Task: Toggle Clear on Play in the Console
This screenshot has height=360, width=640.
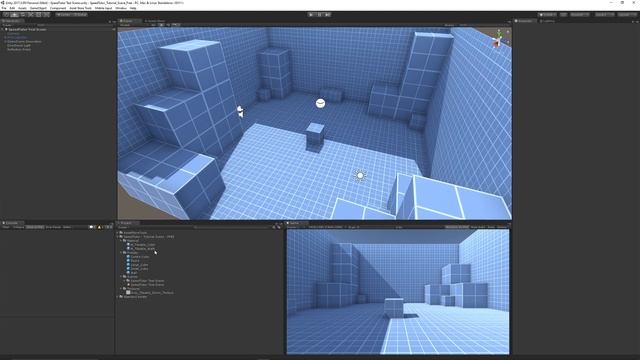Action: coord(35,227)
